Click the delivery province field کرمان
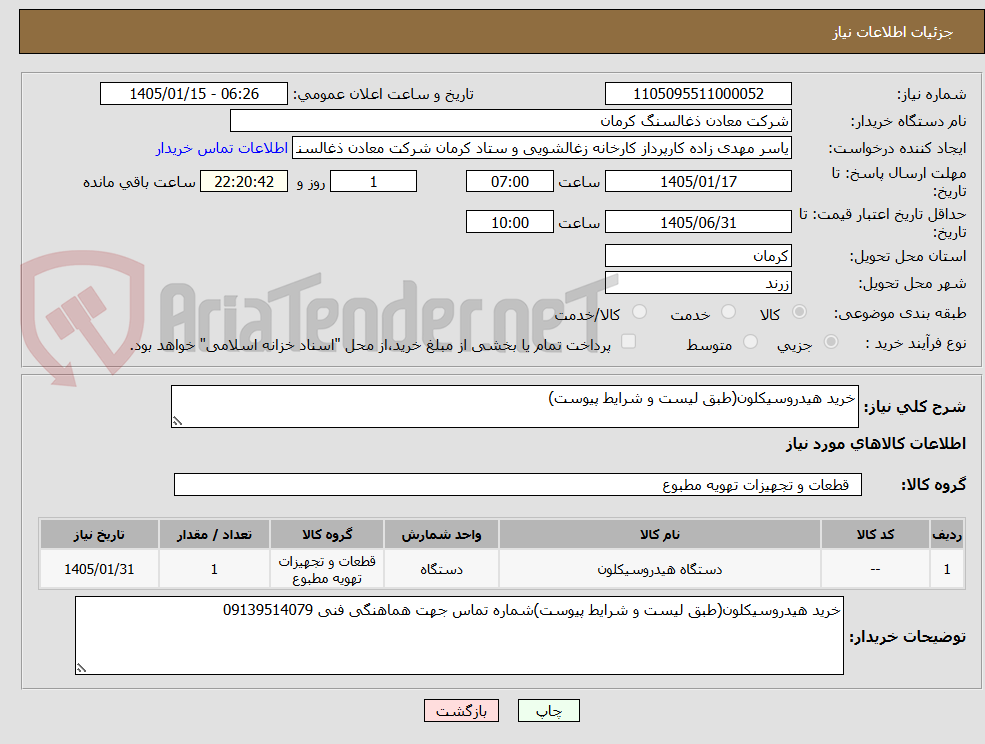Image resolution: width=985 pixels, height=744 pixels. [698, 256]
